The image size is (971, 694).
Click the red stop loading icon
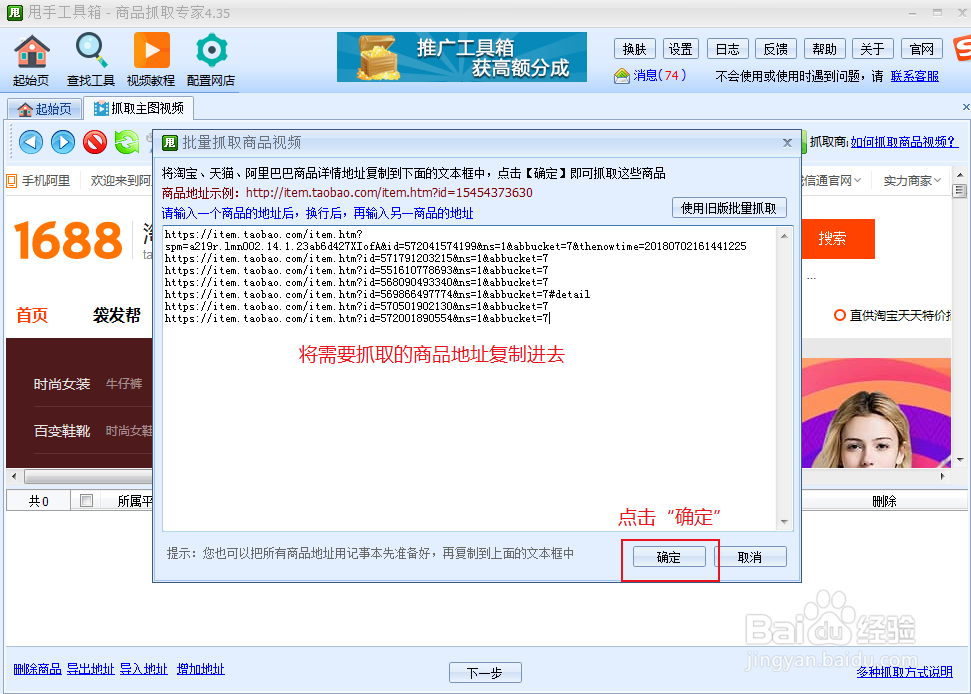click(x=95, y=142)
